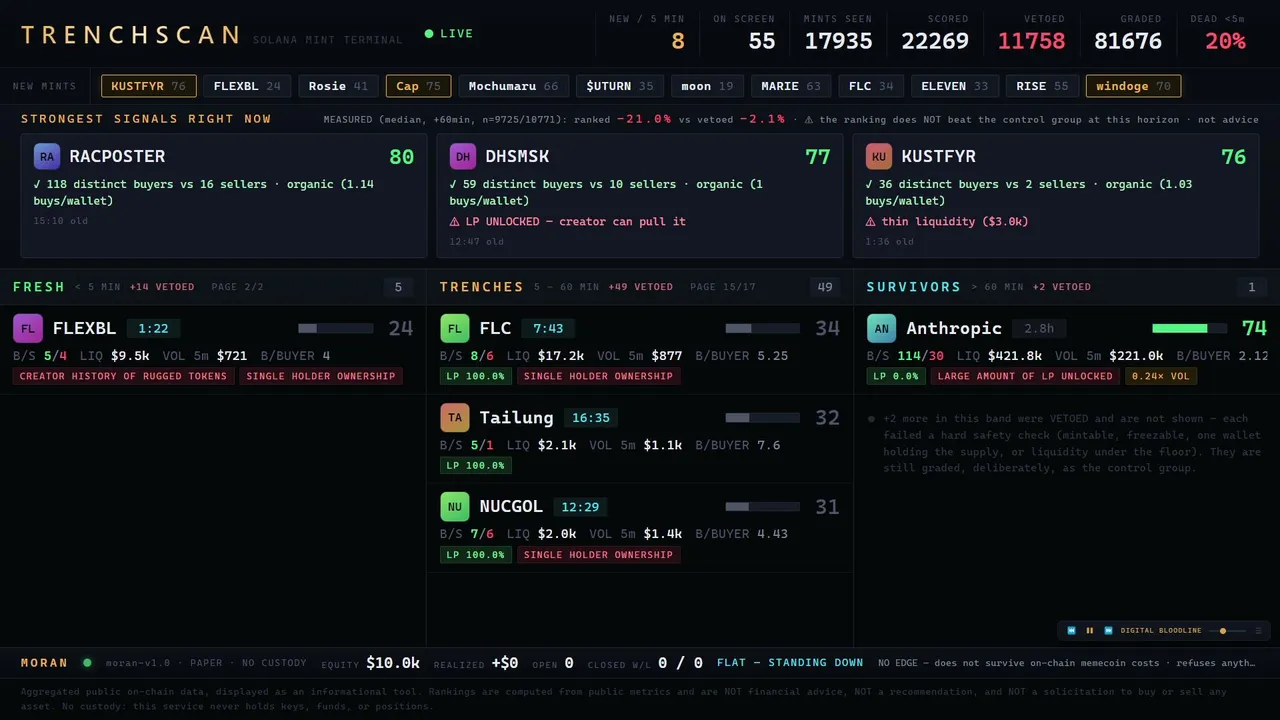1280x720 pixels.
Task: Open the Tailung token row name
Action: tap(516, 418)
